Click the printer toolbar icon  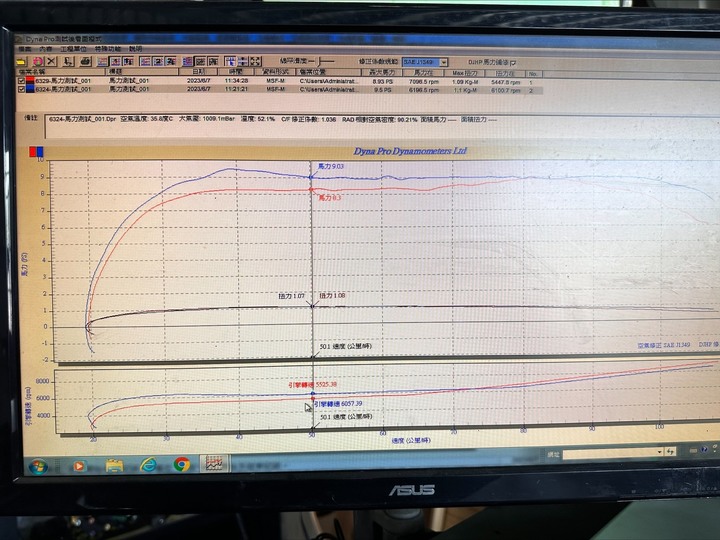pyautogui.click(x=86, y=61)
